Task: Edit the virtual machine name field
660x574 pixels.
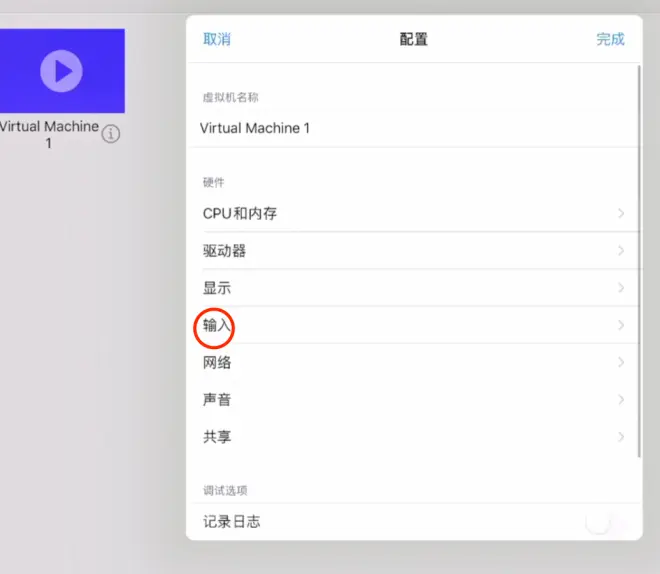Action: tap(413, 128)
